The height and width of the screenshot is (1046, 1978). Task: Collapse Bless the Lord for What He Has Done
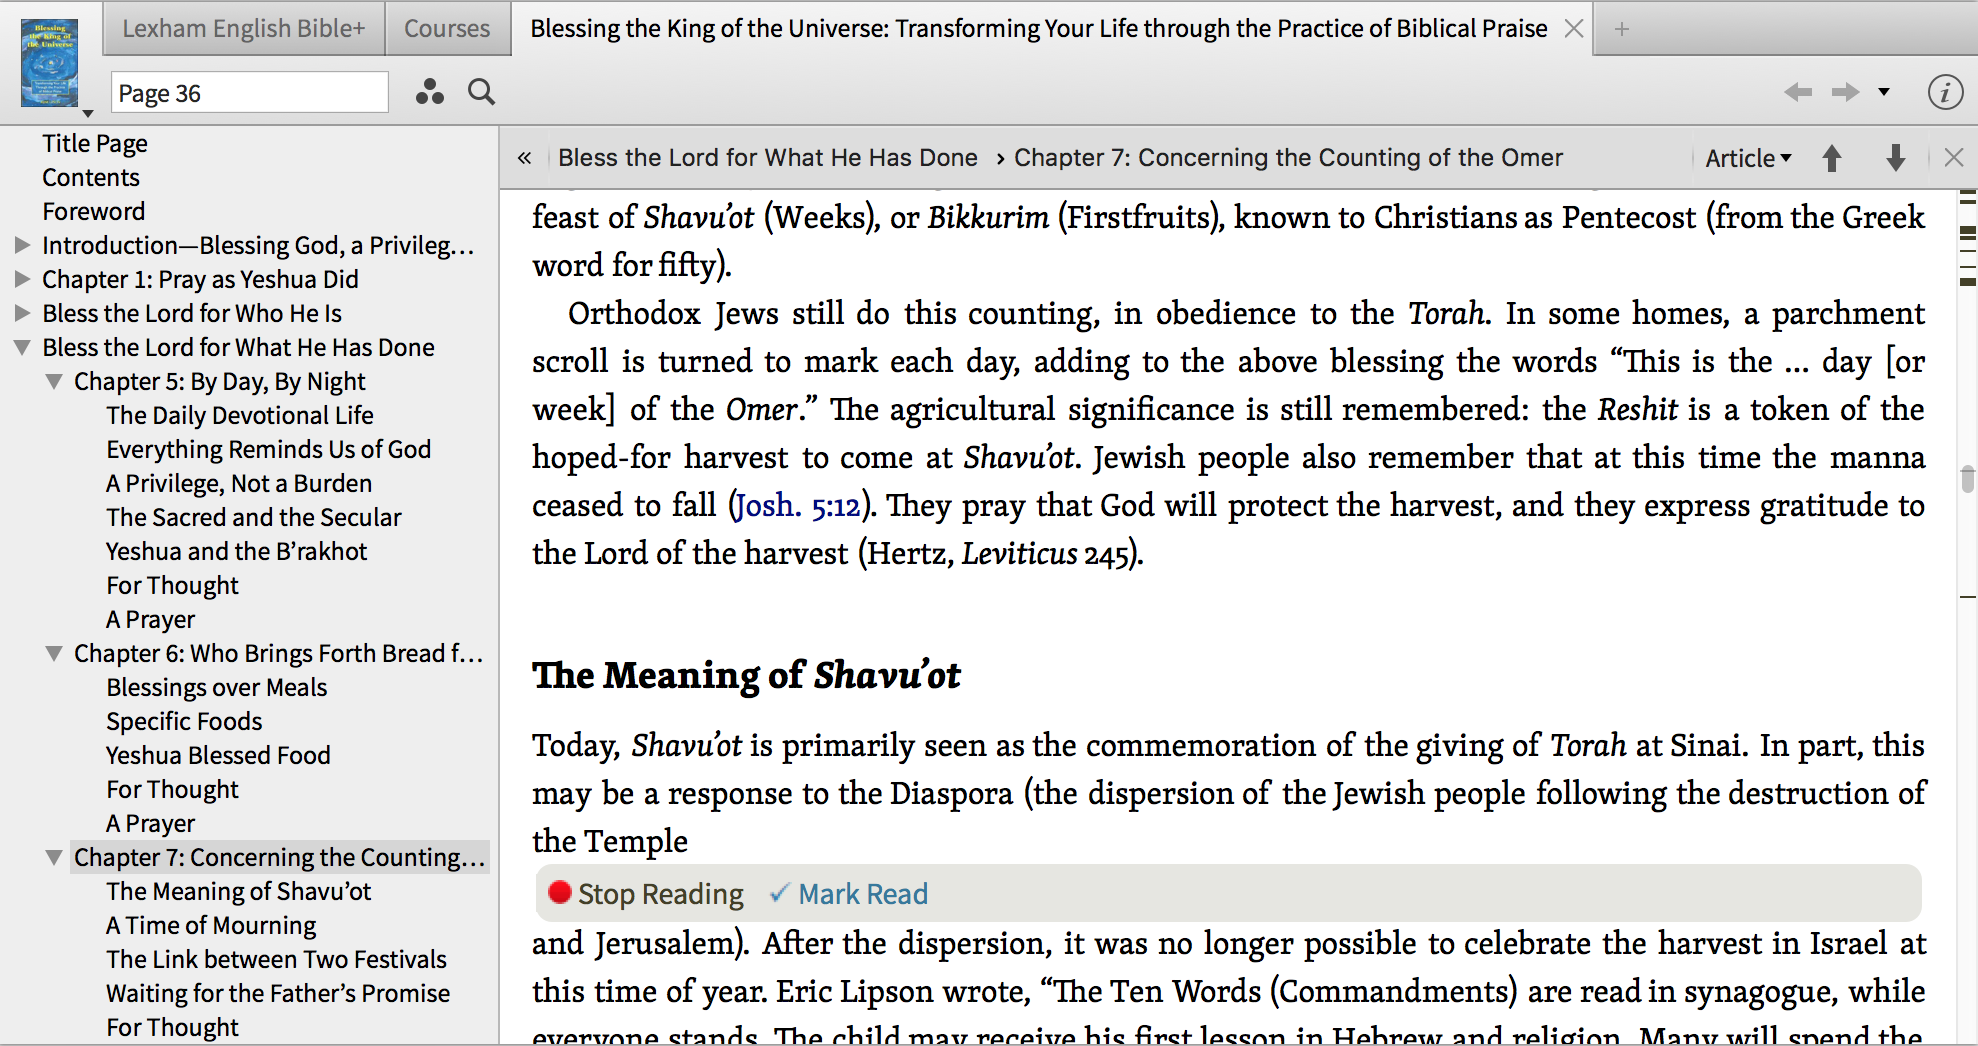pyautogui.click(x=22, y=348)
